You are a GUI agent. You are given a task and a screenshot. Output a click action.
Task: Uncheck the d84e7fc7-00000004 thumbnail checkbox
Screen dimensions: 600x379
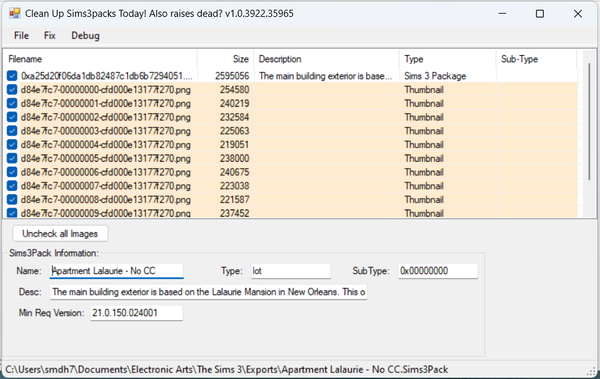(12, 145)
